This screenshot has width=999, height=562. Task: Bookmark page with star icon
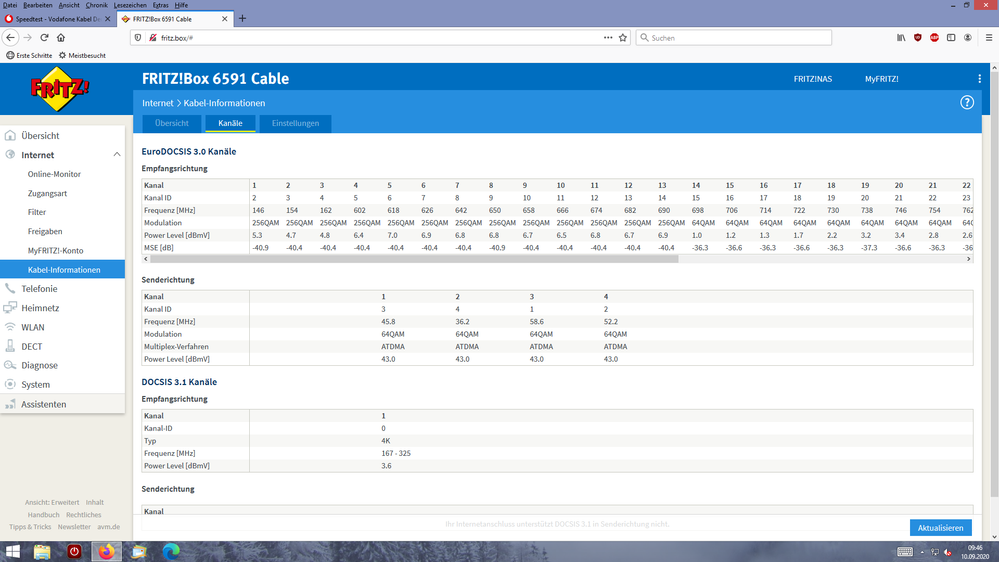(x=622, y=38)
